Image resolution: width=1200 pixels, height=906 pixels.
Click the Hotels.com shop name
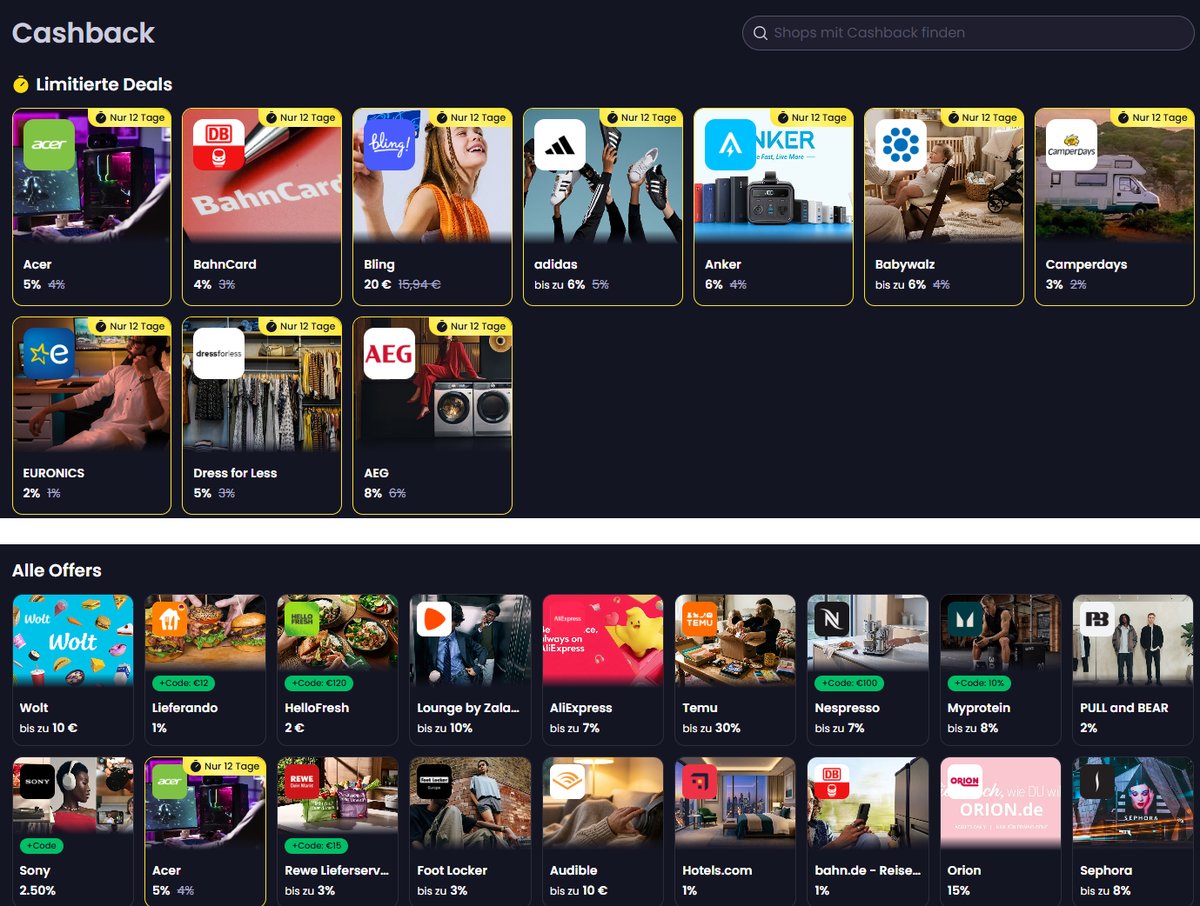pos(717,870)
